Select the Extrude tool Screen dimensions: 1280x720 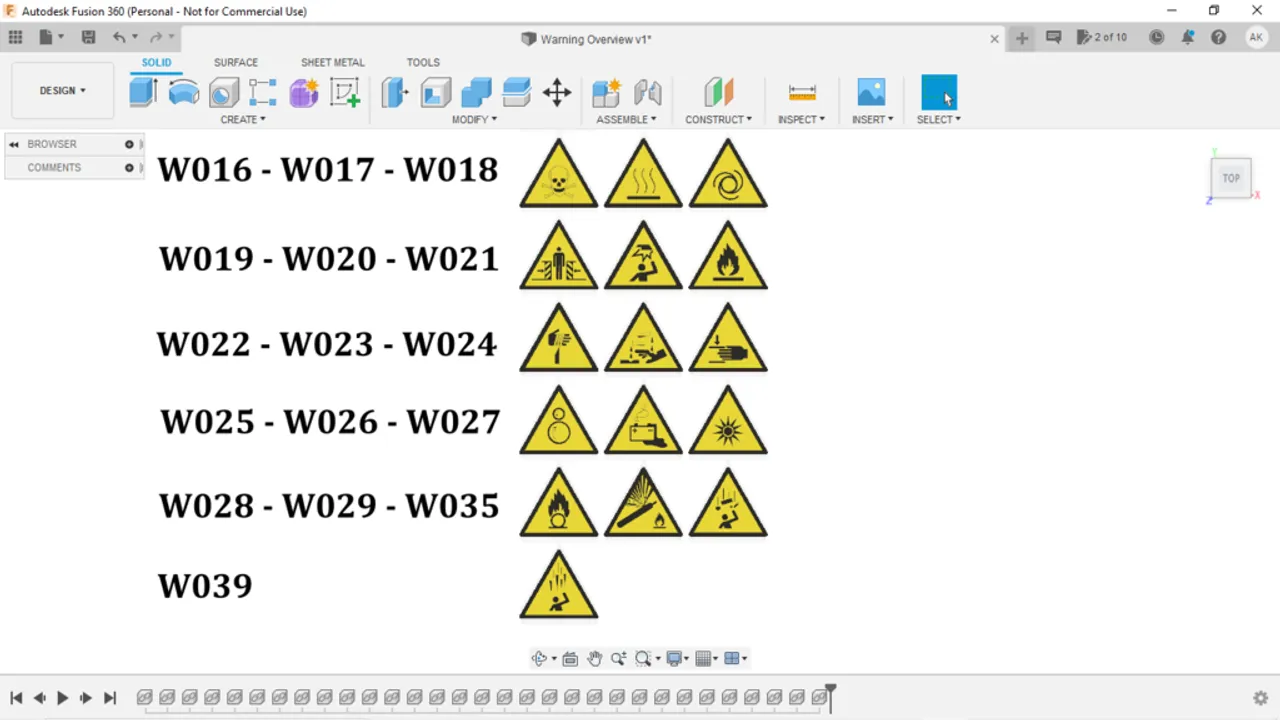(x=143, y=92)
